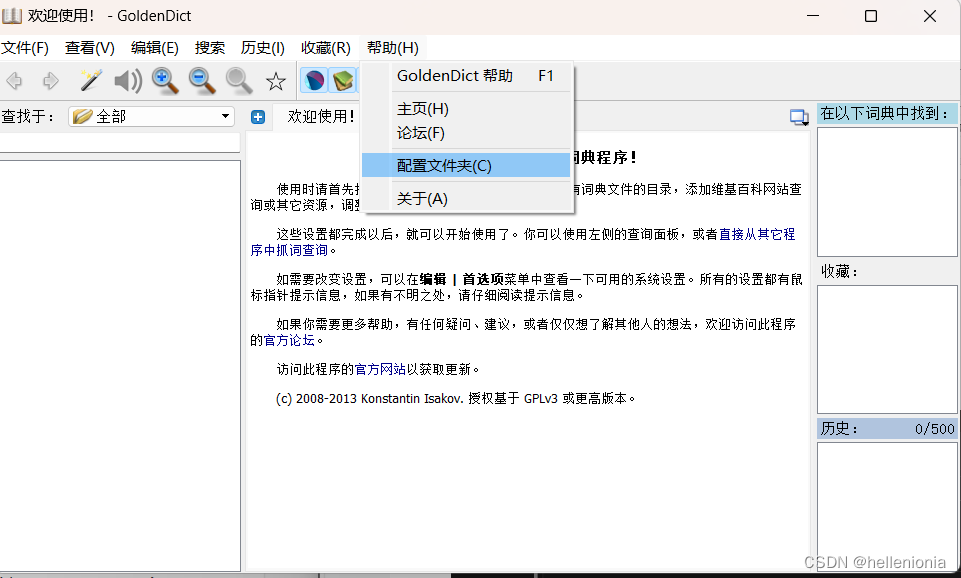Open the 文件(F) menu
Image resolution: width=961 pixels, height=578 pixels.
click(x=25, y=48)
